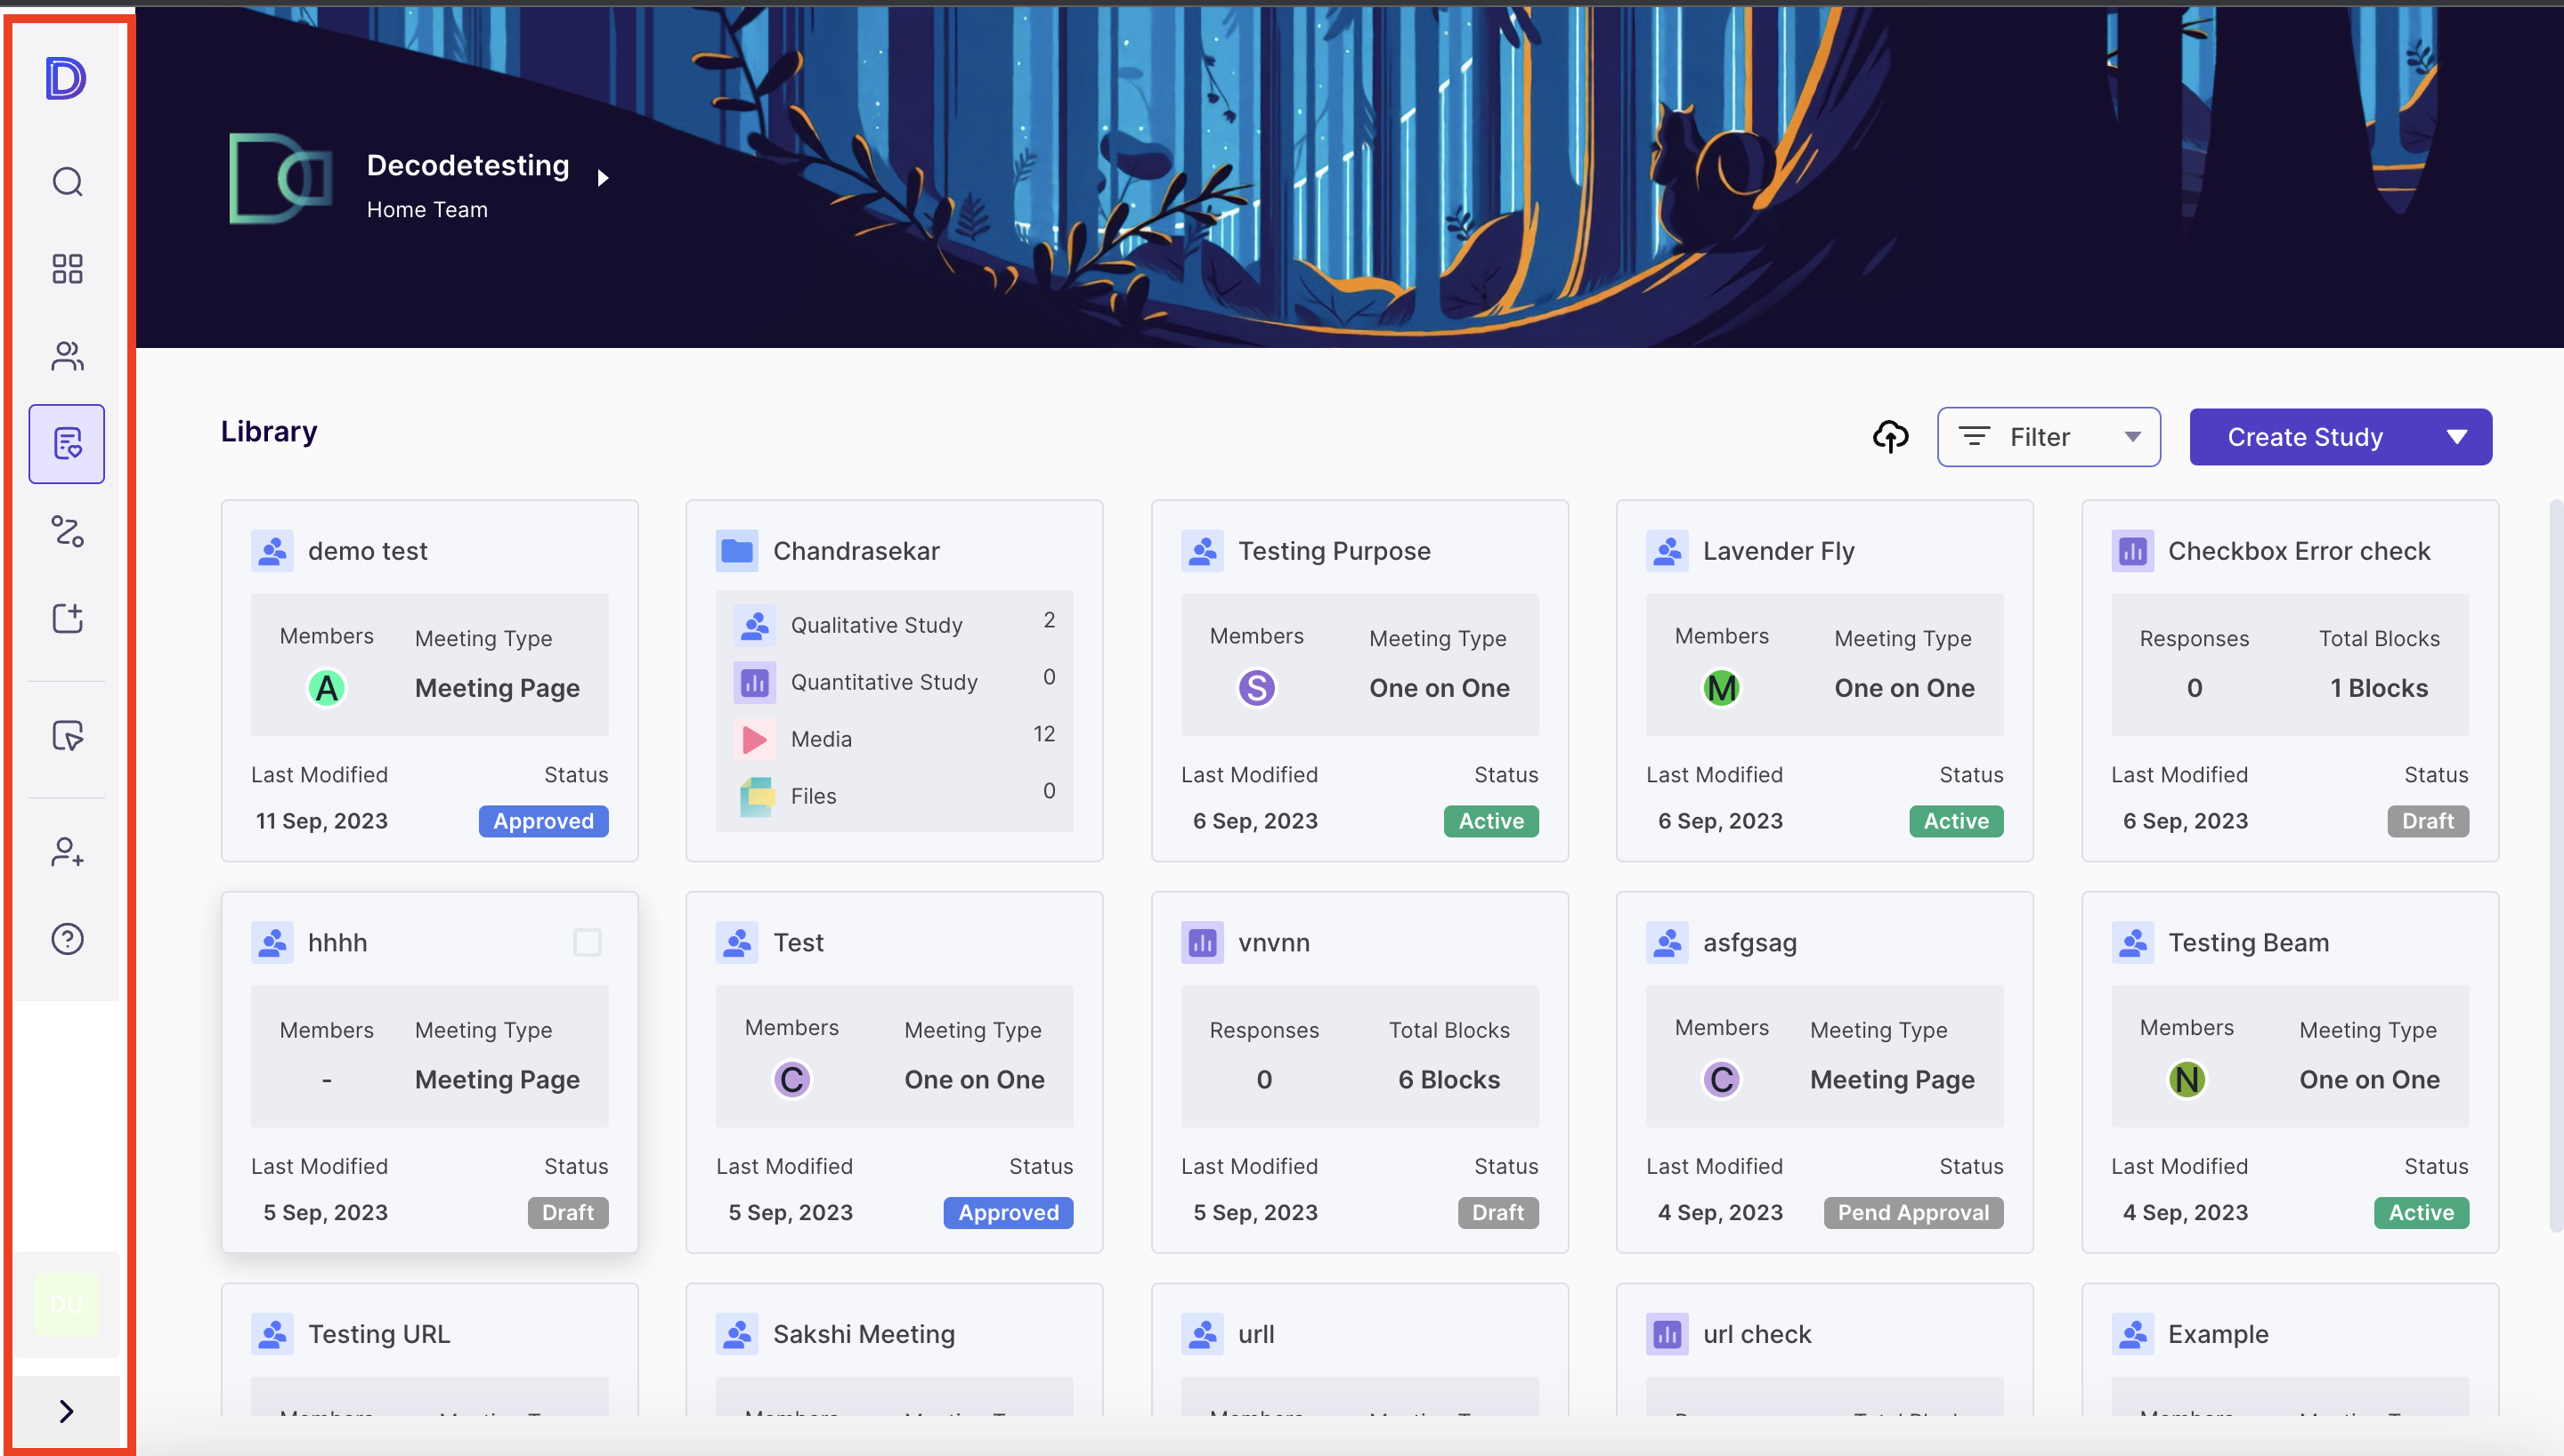
Task: Select the highlighted Library sidebar icon
Action: 67,444
